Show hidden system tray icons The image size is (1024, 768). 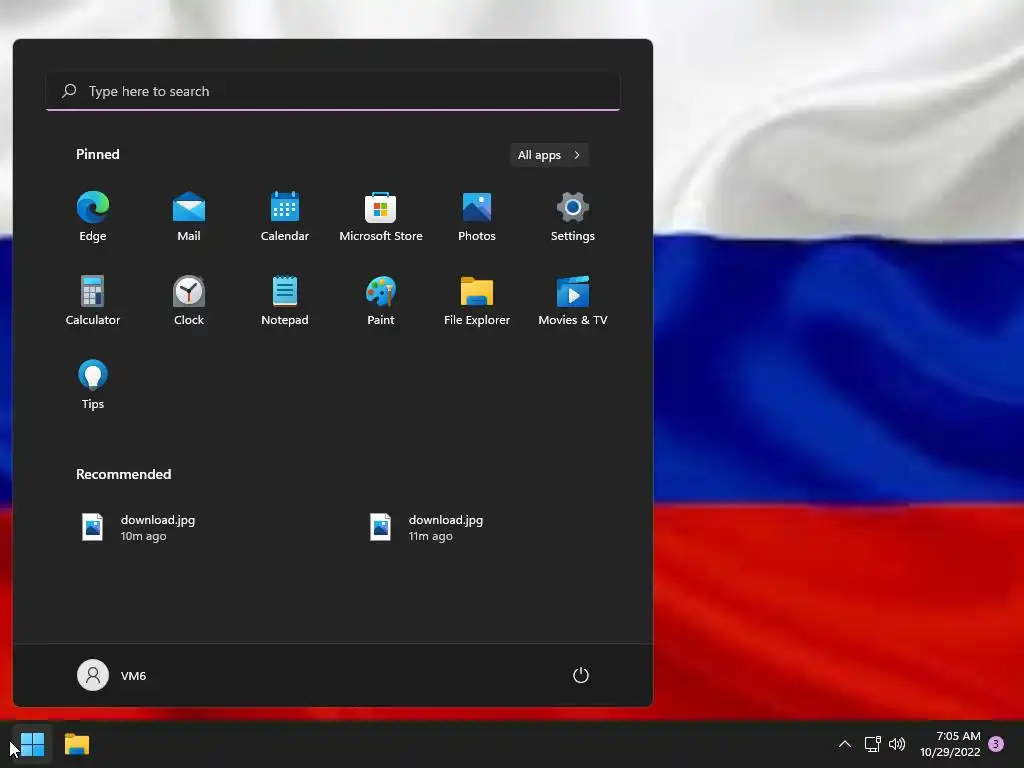coord(844,744)
